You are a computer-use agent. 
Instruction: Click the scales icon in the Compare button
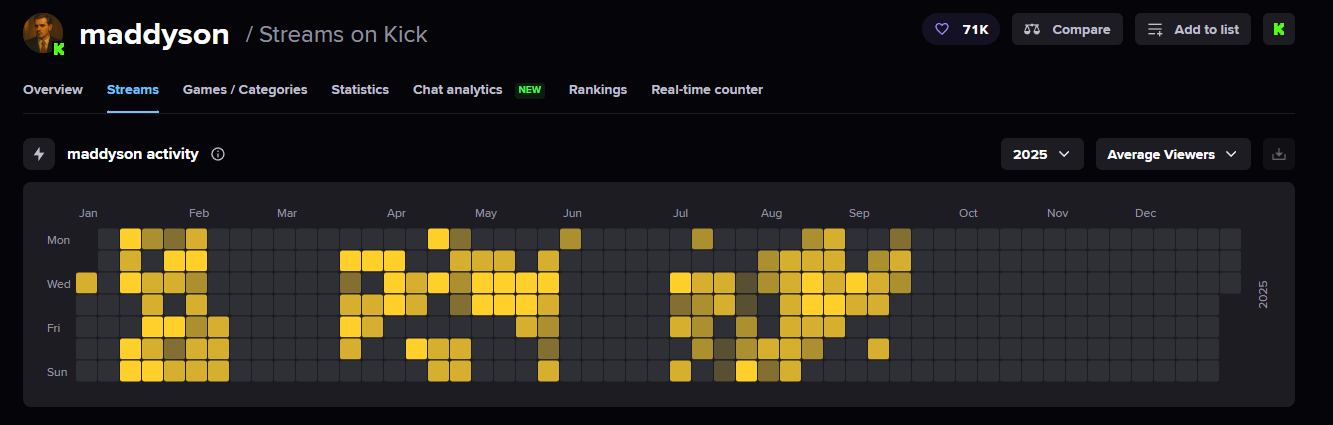(1034, 29)
